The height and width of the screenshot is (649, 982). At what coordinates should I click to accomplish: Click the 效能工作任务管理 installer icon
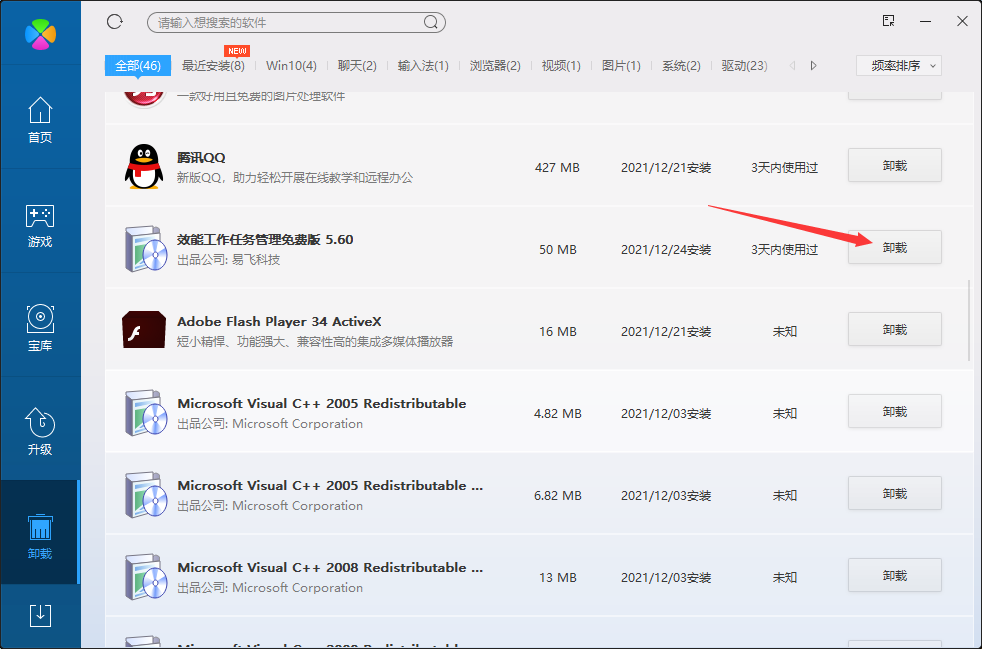pyautogui.click(x=146, y=249)
